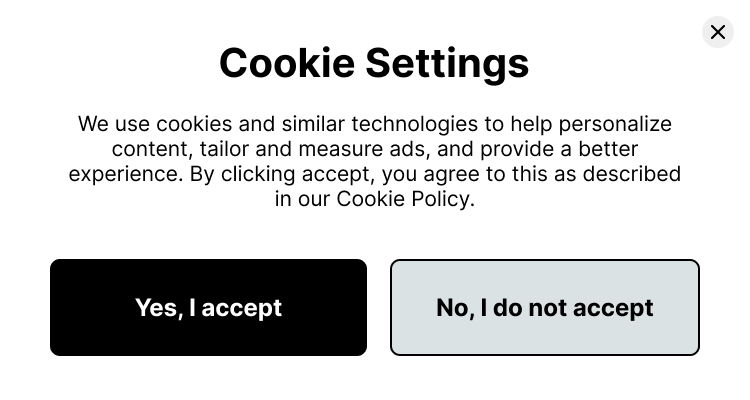Click the Cookie Settings heading
Screen dimensions: 750x400
(x=374, y=63)
